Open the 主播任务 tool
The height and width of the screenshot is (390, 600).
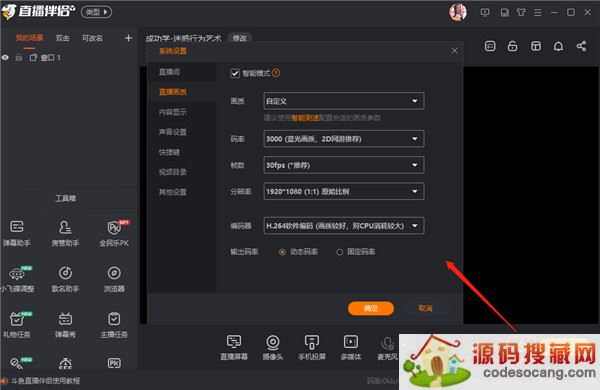click(114, 325)
